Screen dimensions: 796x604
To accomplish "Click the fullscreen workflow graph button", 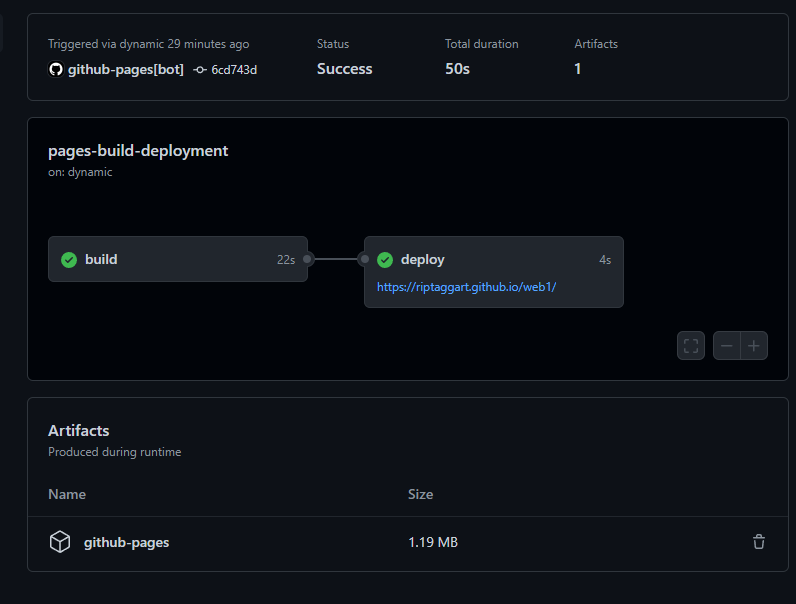I will pyautogui.click(x=691, y=346).
